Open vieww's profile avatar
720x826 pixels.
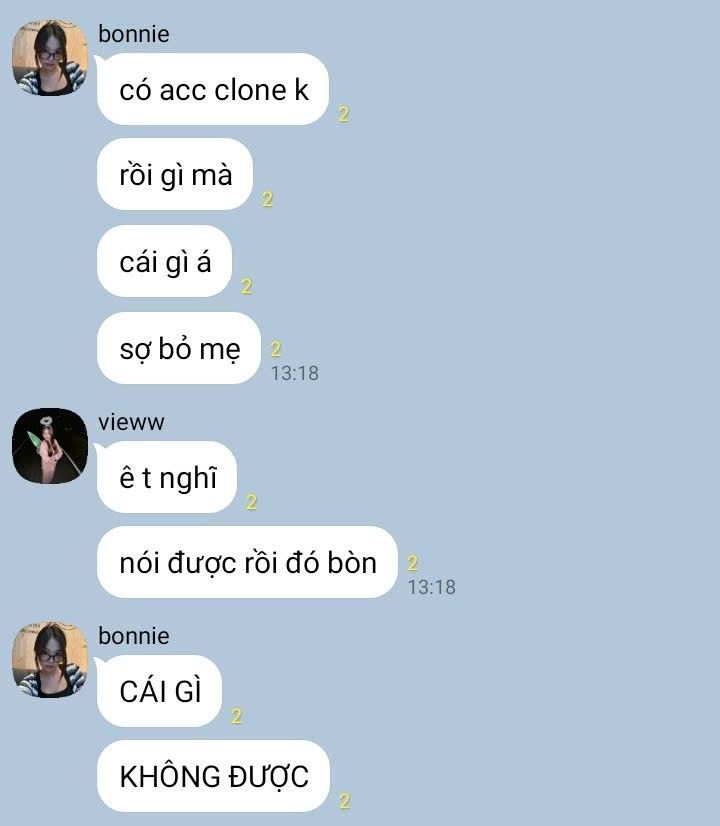[50, 446]
